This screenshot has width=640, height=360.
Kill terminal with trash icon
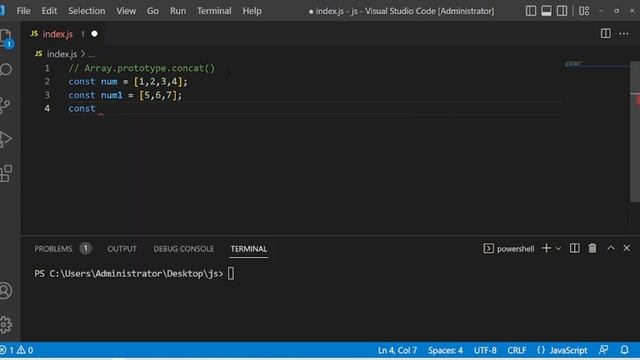[x=592, y=248]
